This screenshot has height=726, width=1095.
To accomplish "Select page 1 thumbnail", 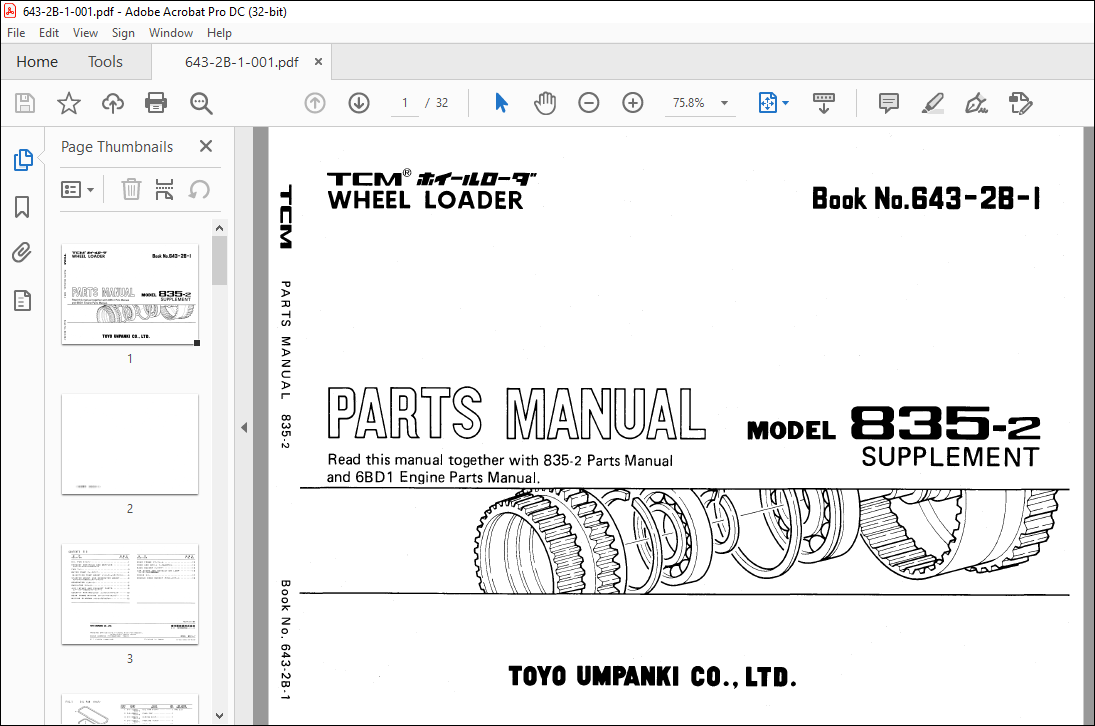I will point(130,294).
